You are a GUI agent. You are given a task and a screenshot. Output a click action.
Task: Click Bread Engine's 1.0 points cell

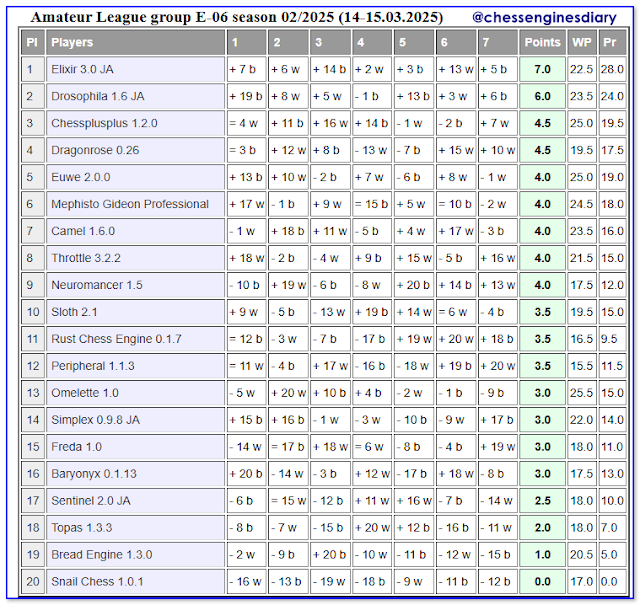[x=542, y=554]
